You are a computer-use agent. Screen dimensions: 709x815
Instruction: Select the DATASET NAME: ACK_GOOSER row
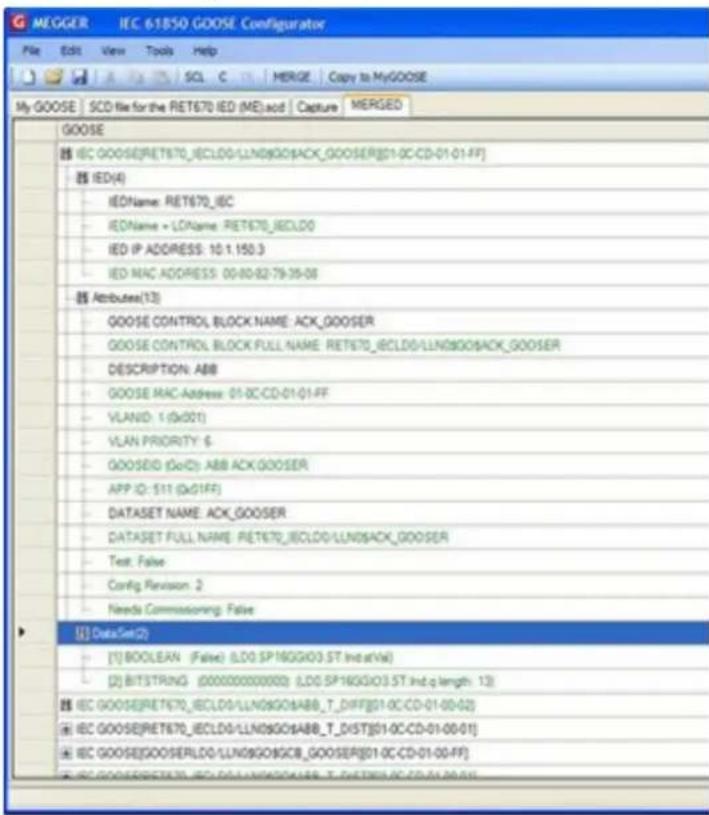pyautogui.click(x=383, y=512)
